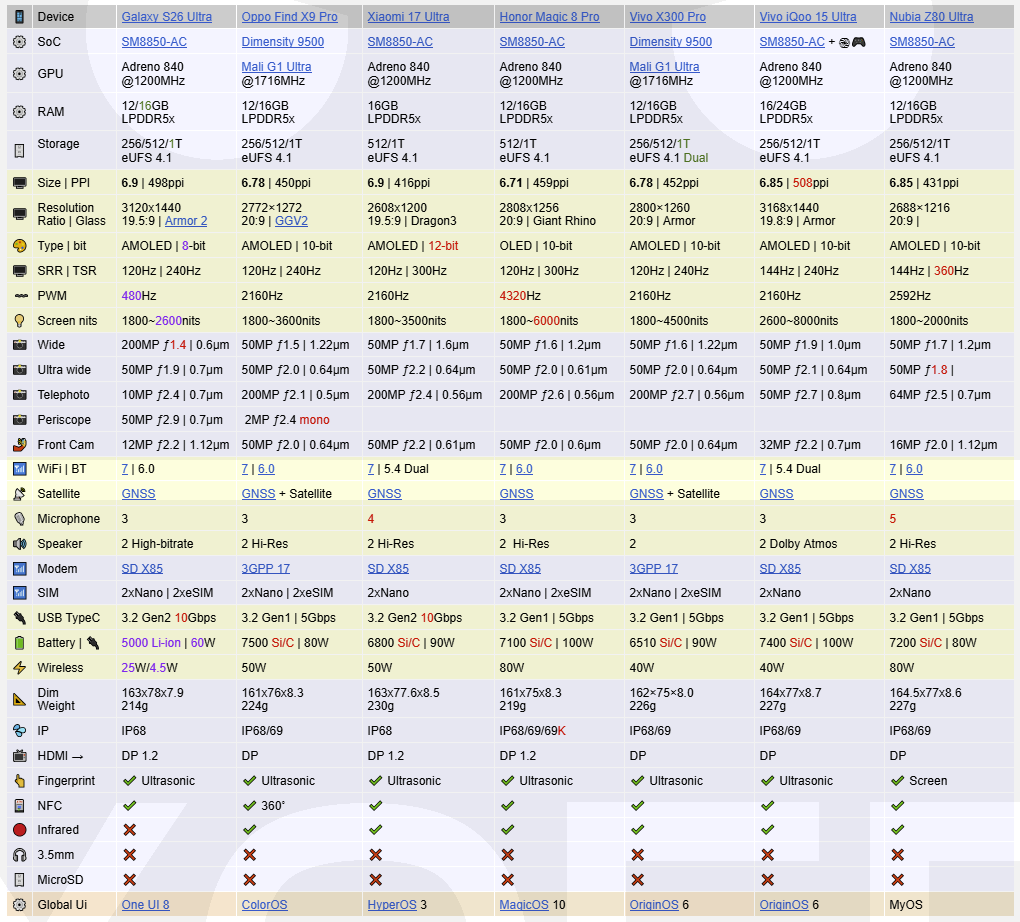The image size is (1020, 922).
Task: Click the ruler triangle icon beside Dim Weight
Action: pos(20,699)
